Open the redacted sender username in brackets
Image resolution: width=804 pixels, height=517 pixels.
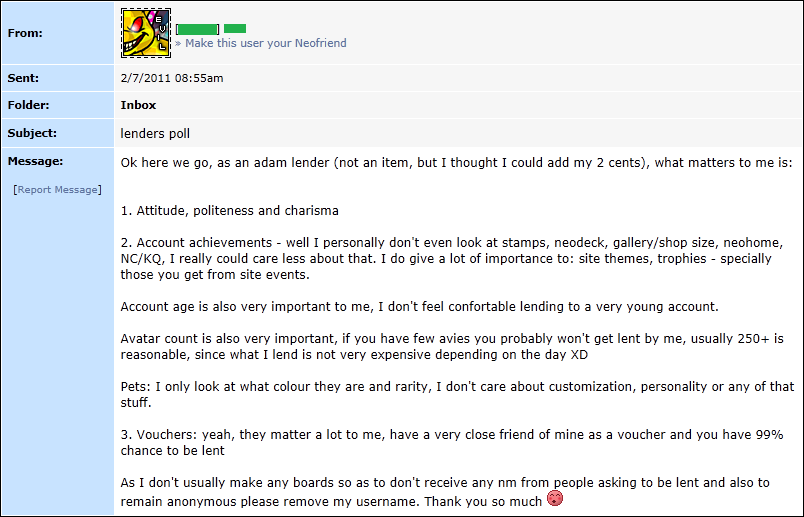click(197, 29)
